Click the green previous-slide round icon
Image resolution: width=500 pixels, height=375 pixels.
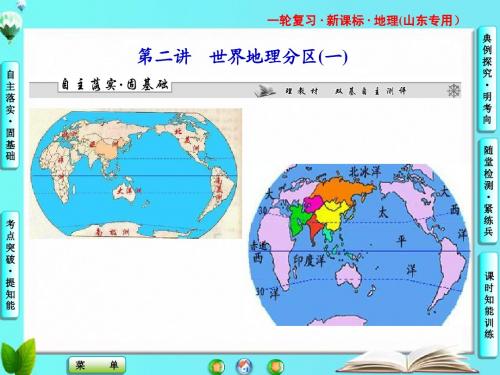(217, 367)
